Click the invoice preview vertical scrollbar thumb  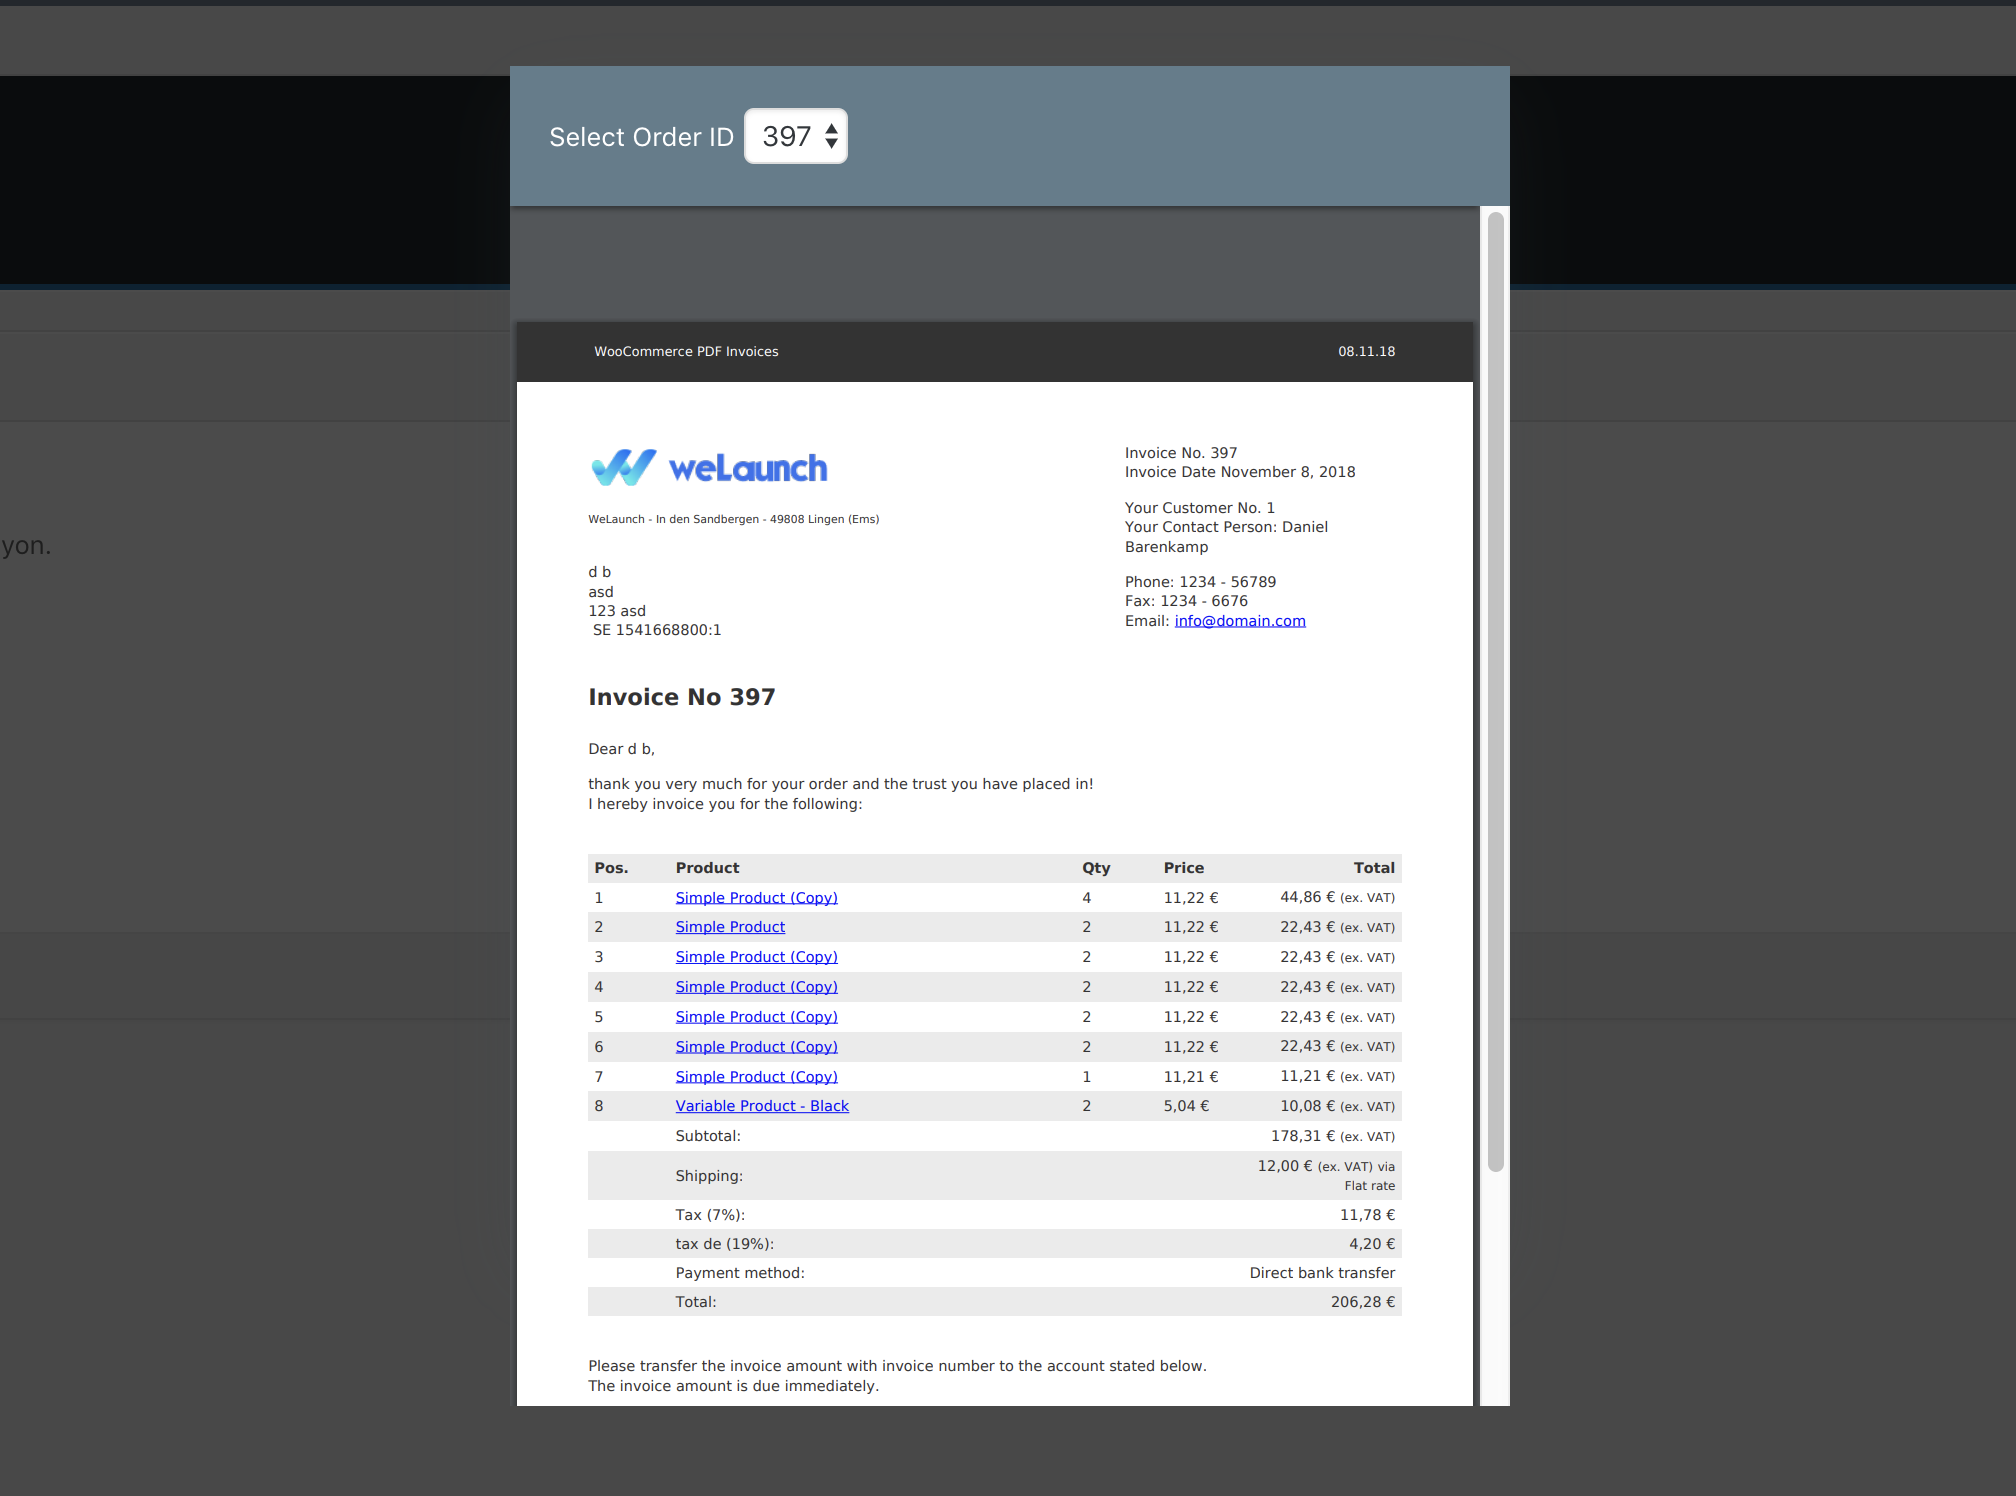pyautogui.click(x=1495, y=690)
